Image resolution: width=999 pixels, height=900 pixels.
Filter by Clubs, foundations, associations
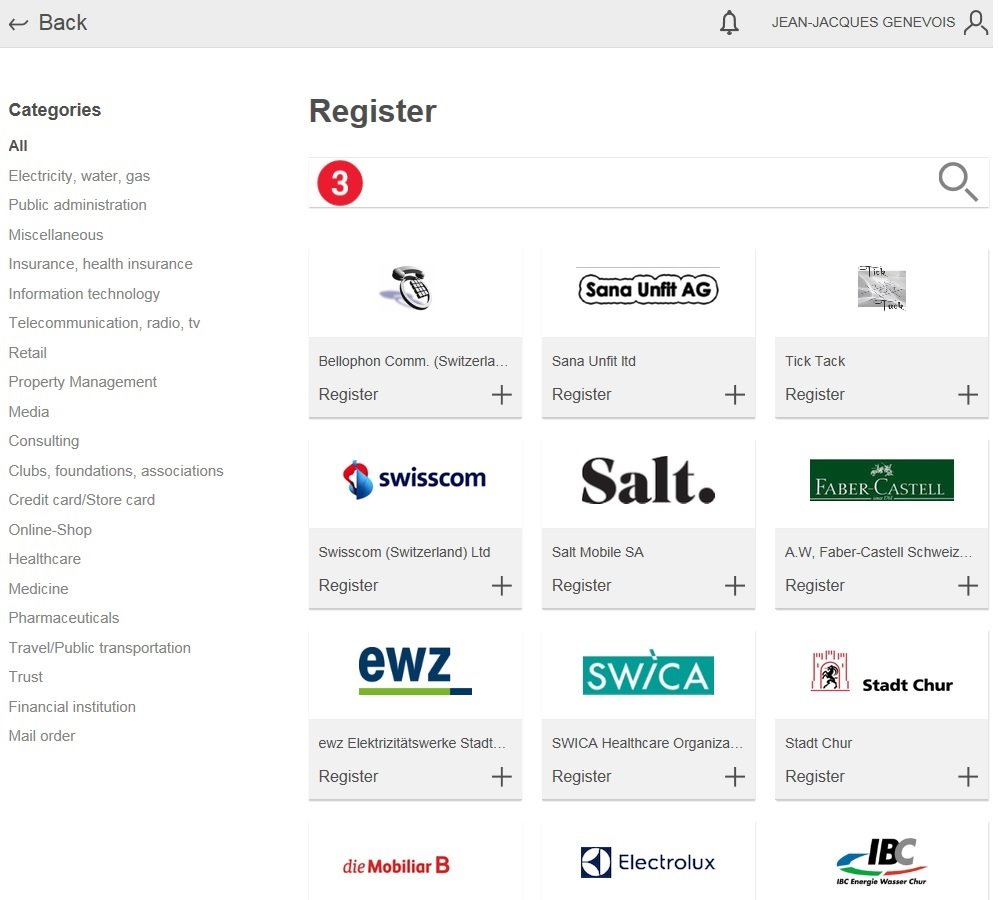pyautogui.click(x=116, y=471)
